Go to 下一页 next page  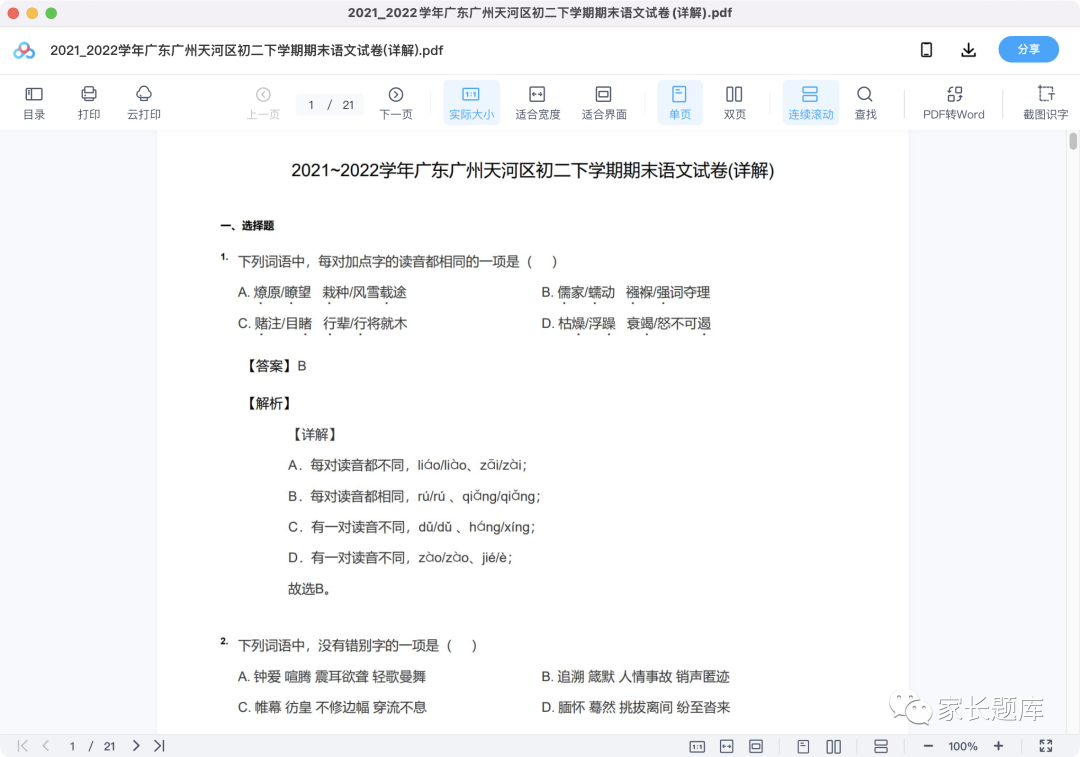(x=396, y=103)
